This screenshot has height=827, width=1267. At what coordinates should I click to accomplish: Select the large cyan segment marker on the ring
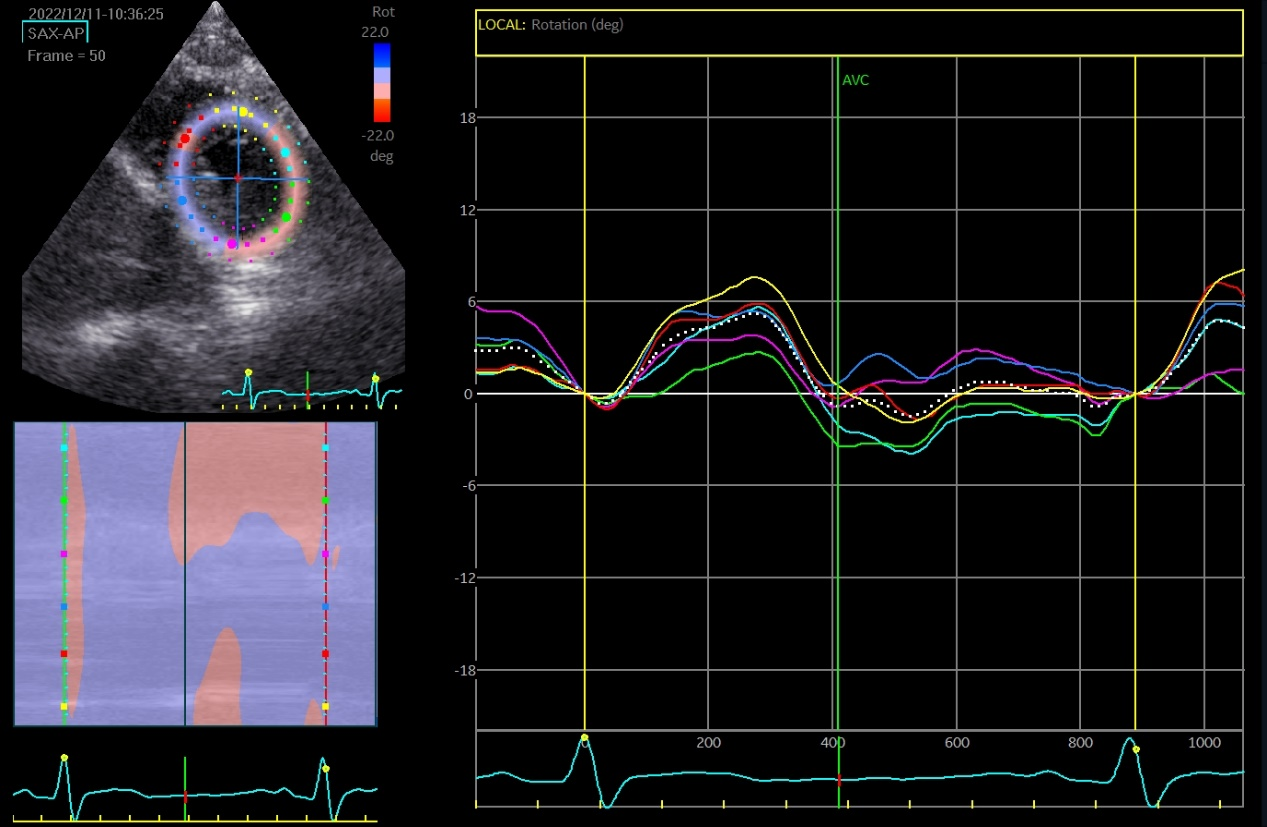tap(285, 152)
